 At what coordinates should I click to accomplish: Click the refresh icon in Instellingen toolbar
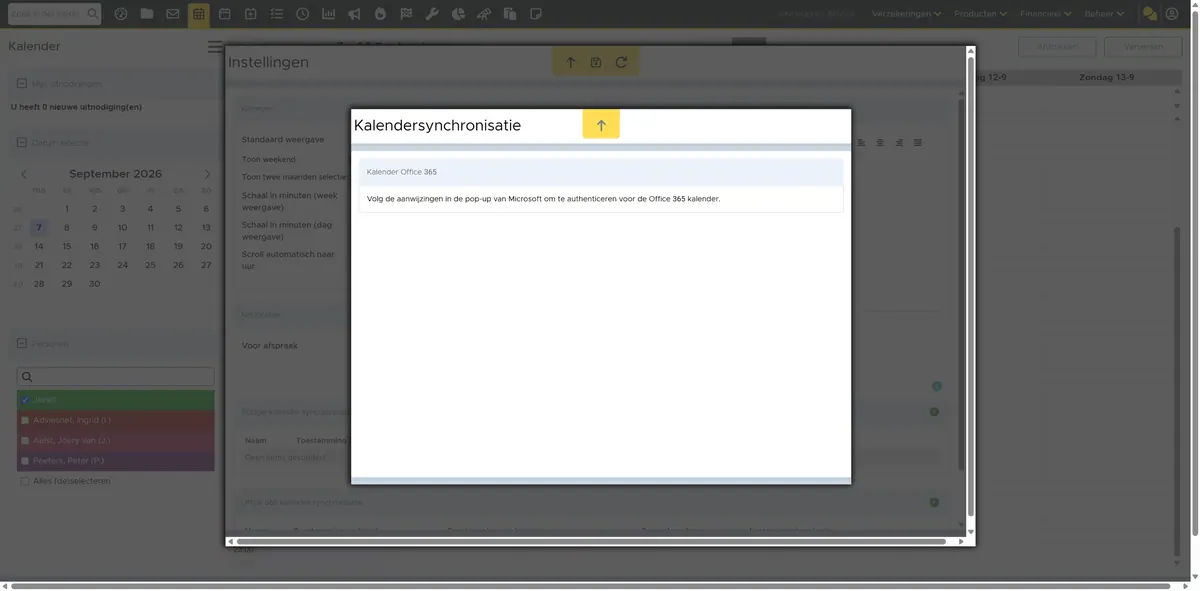(x=621, y=62)
